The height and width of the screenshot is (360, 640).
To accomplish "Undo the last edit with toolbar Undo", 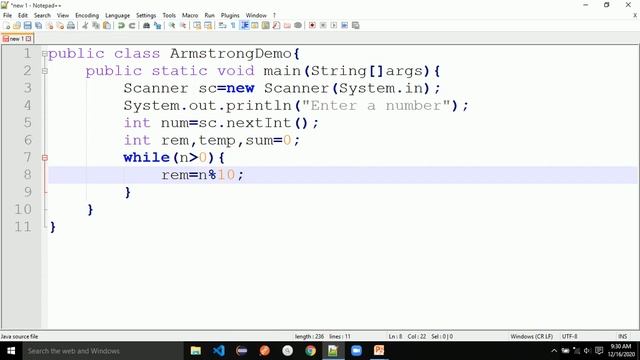I will (121, 25).
